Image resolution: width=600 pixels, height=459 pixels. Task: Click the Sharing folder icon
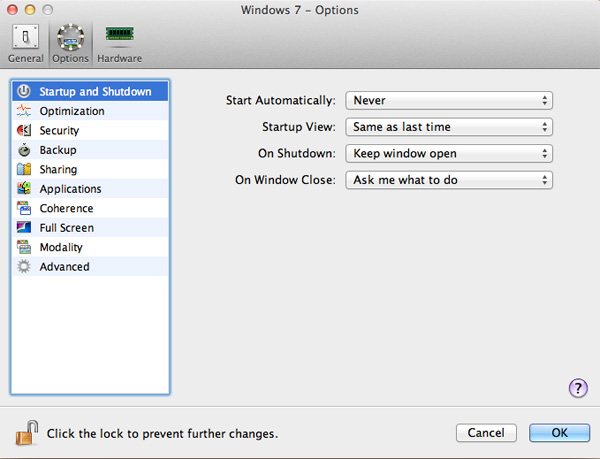pyautogui.click(x=24, y=170)
